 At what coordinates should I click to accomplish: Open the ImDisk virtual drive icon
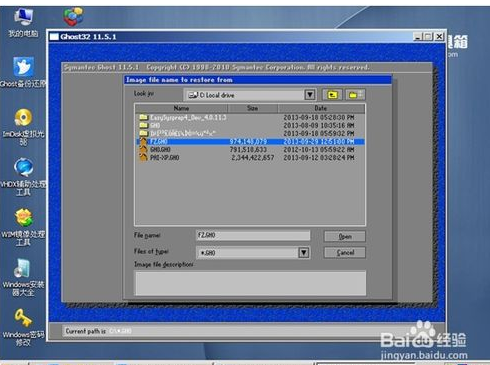[23, 127]
